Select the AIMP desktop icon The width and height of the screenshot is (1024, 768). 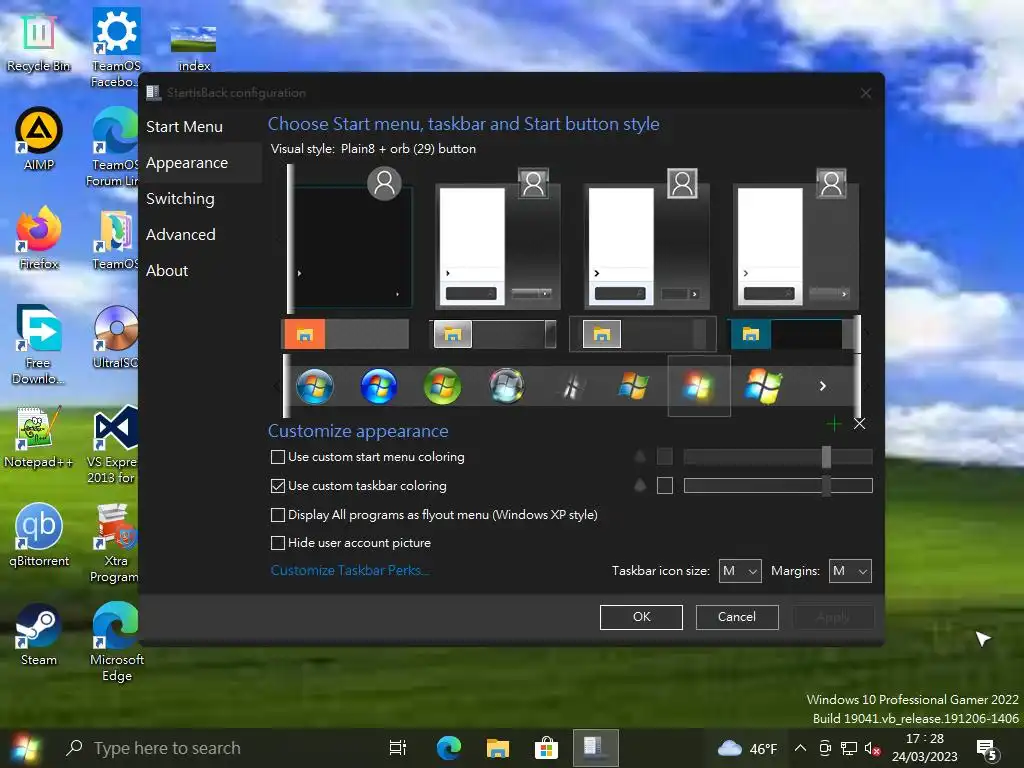(39, 140)
